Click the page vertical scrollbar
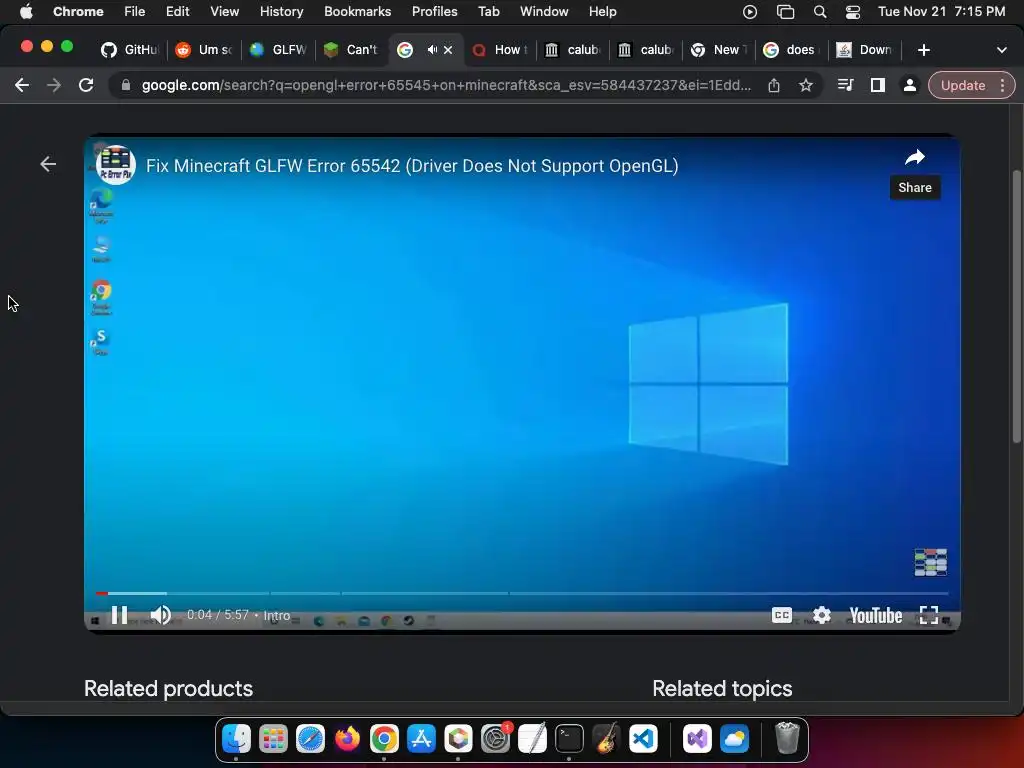 pyautogui.click(x=1017, y=307)
